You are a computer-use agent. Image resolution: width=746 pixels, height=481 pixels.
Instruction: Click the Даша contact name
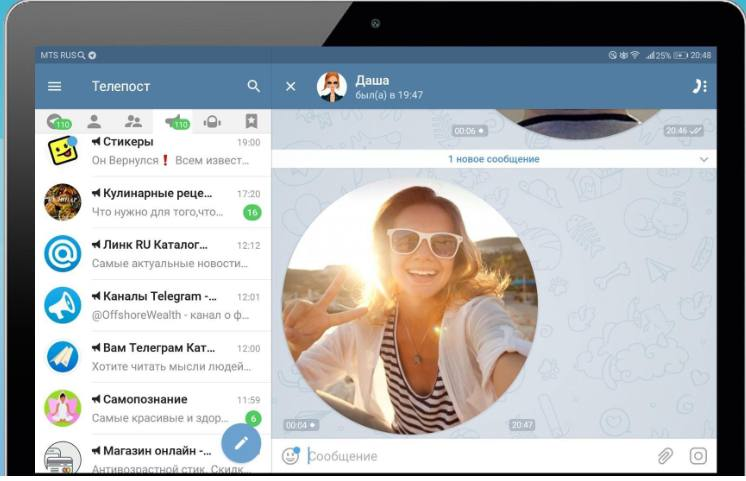[372, 80]
